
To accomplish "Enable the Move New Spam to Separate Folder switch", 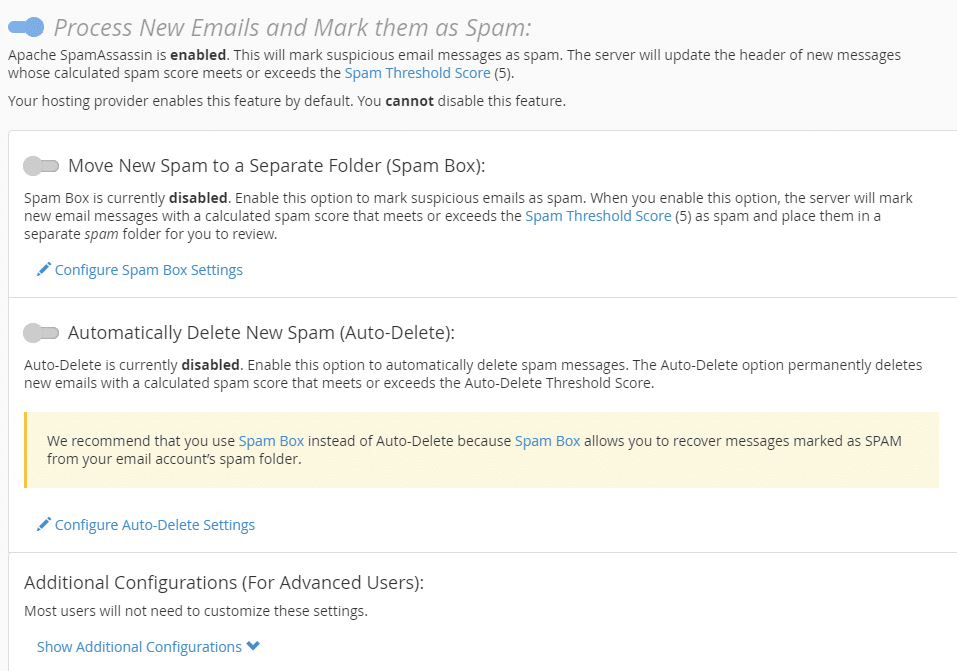I will [x=41, y=165].
